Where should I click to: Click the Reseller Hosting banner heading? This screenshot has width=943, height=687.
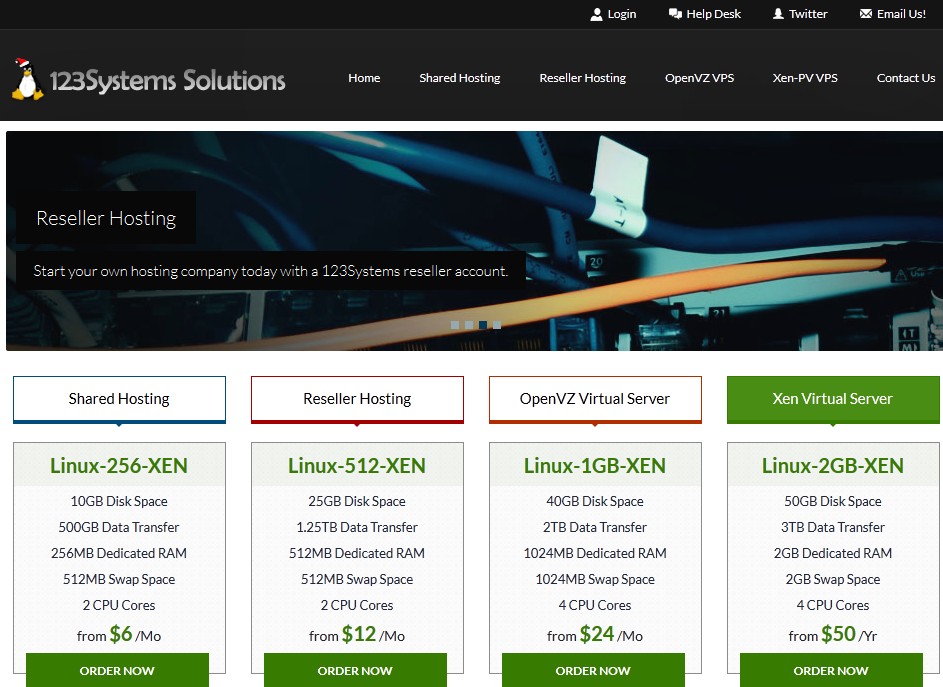click(106, 218)
